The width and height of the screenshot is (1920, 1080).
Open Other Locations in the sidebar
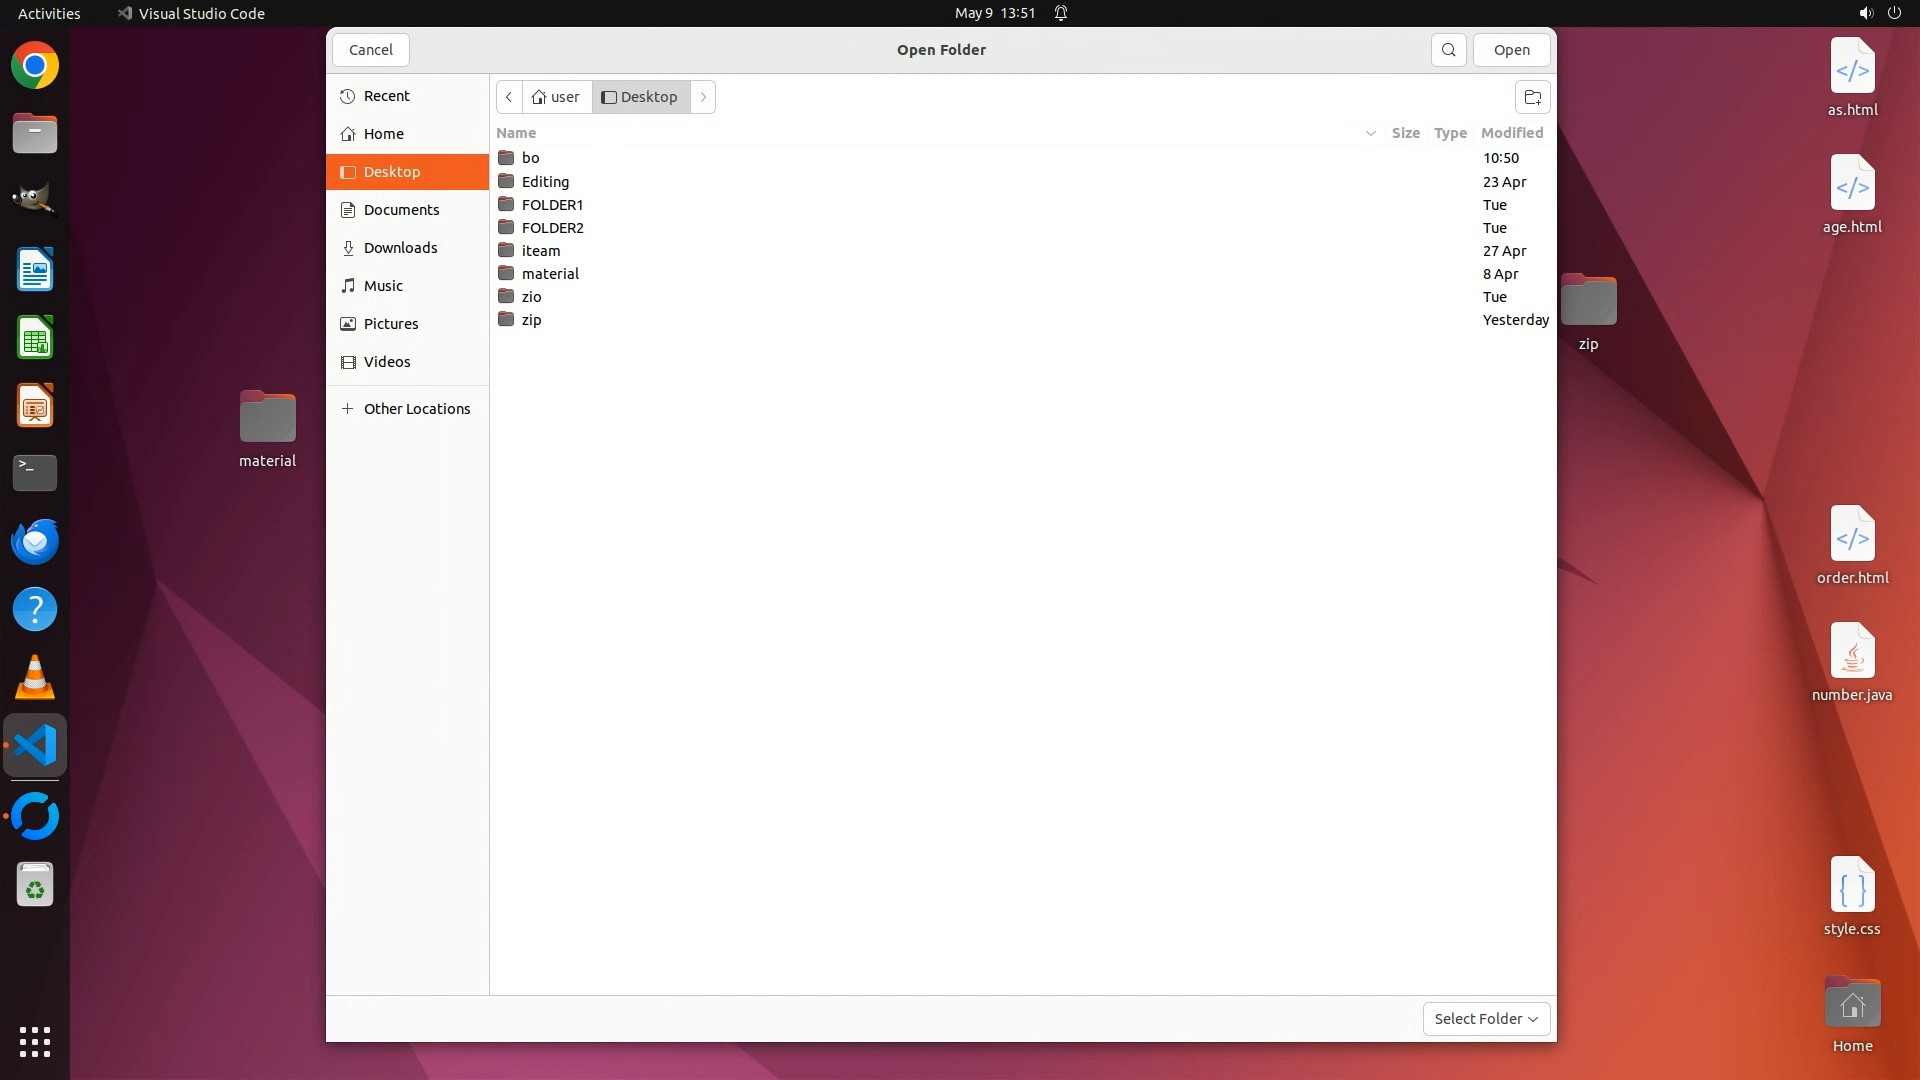(x=416, y=409)
